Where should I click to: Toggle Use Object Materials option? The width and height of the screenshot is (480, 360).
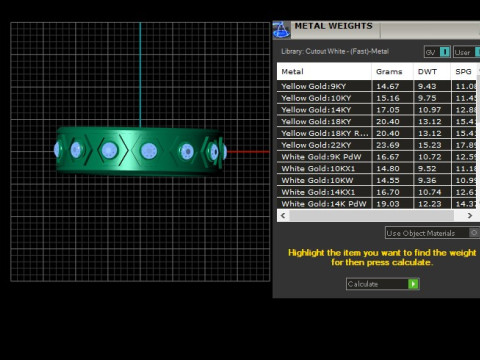(x=432, y=233)
